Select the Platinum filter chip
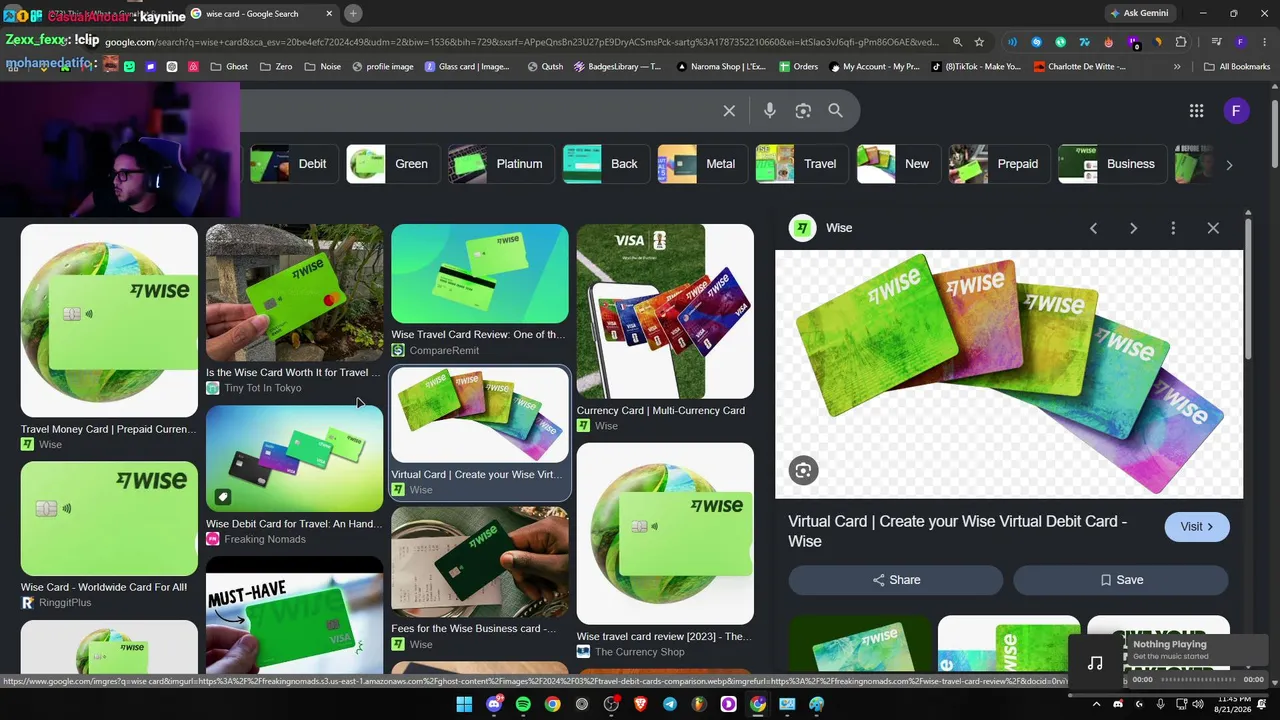The image size is (1280, 720). [x=499, y=164]
